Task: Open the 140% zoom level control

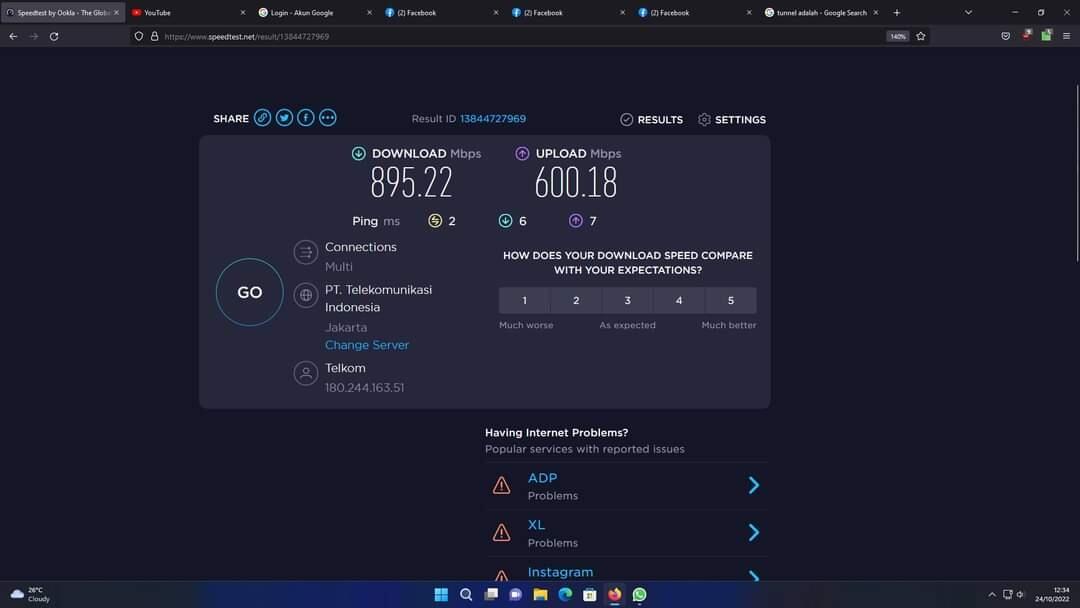Action: tap(897, 35)
